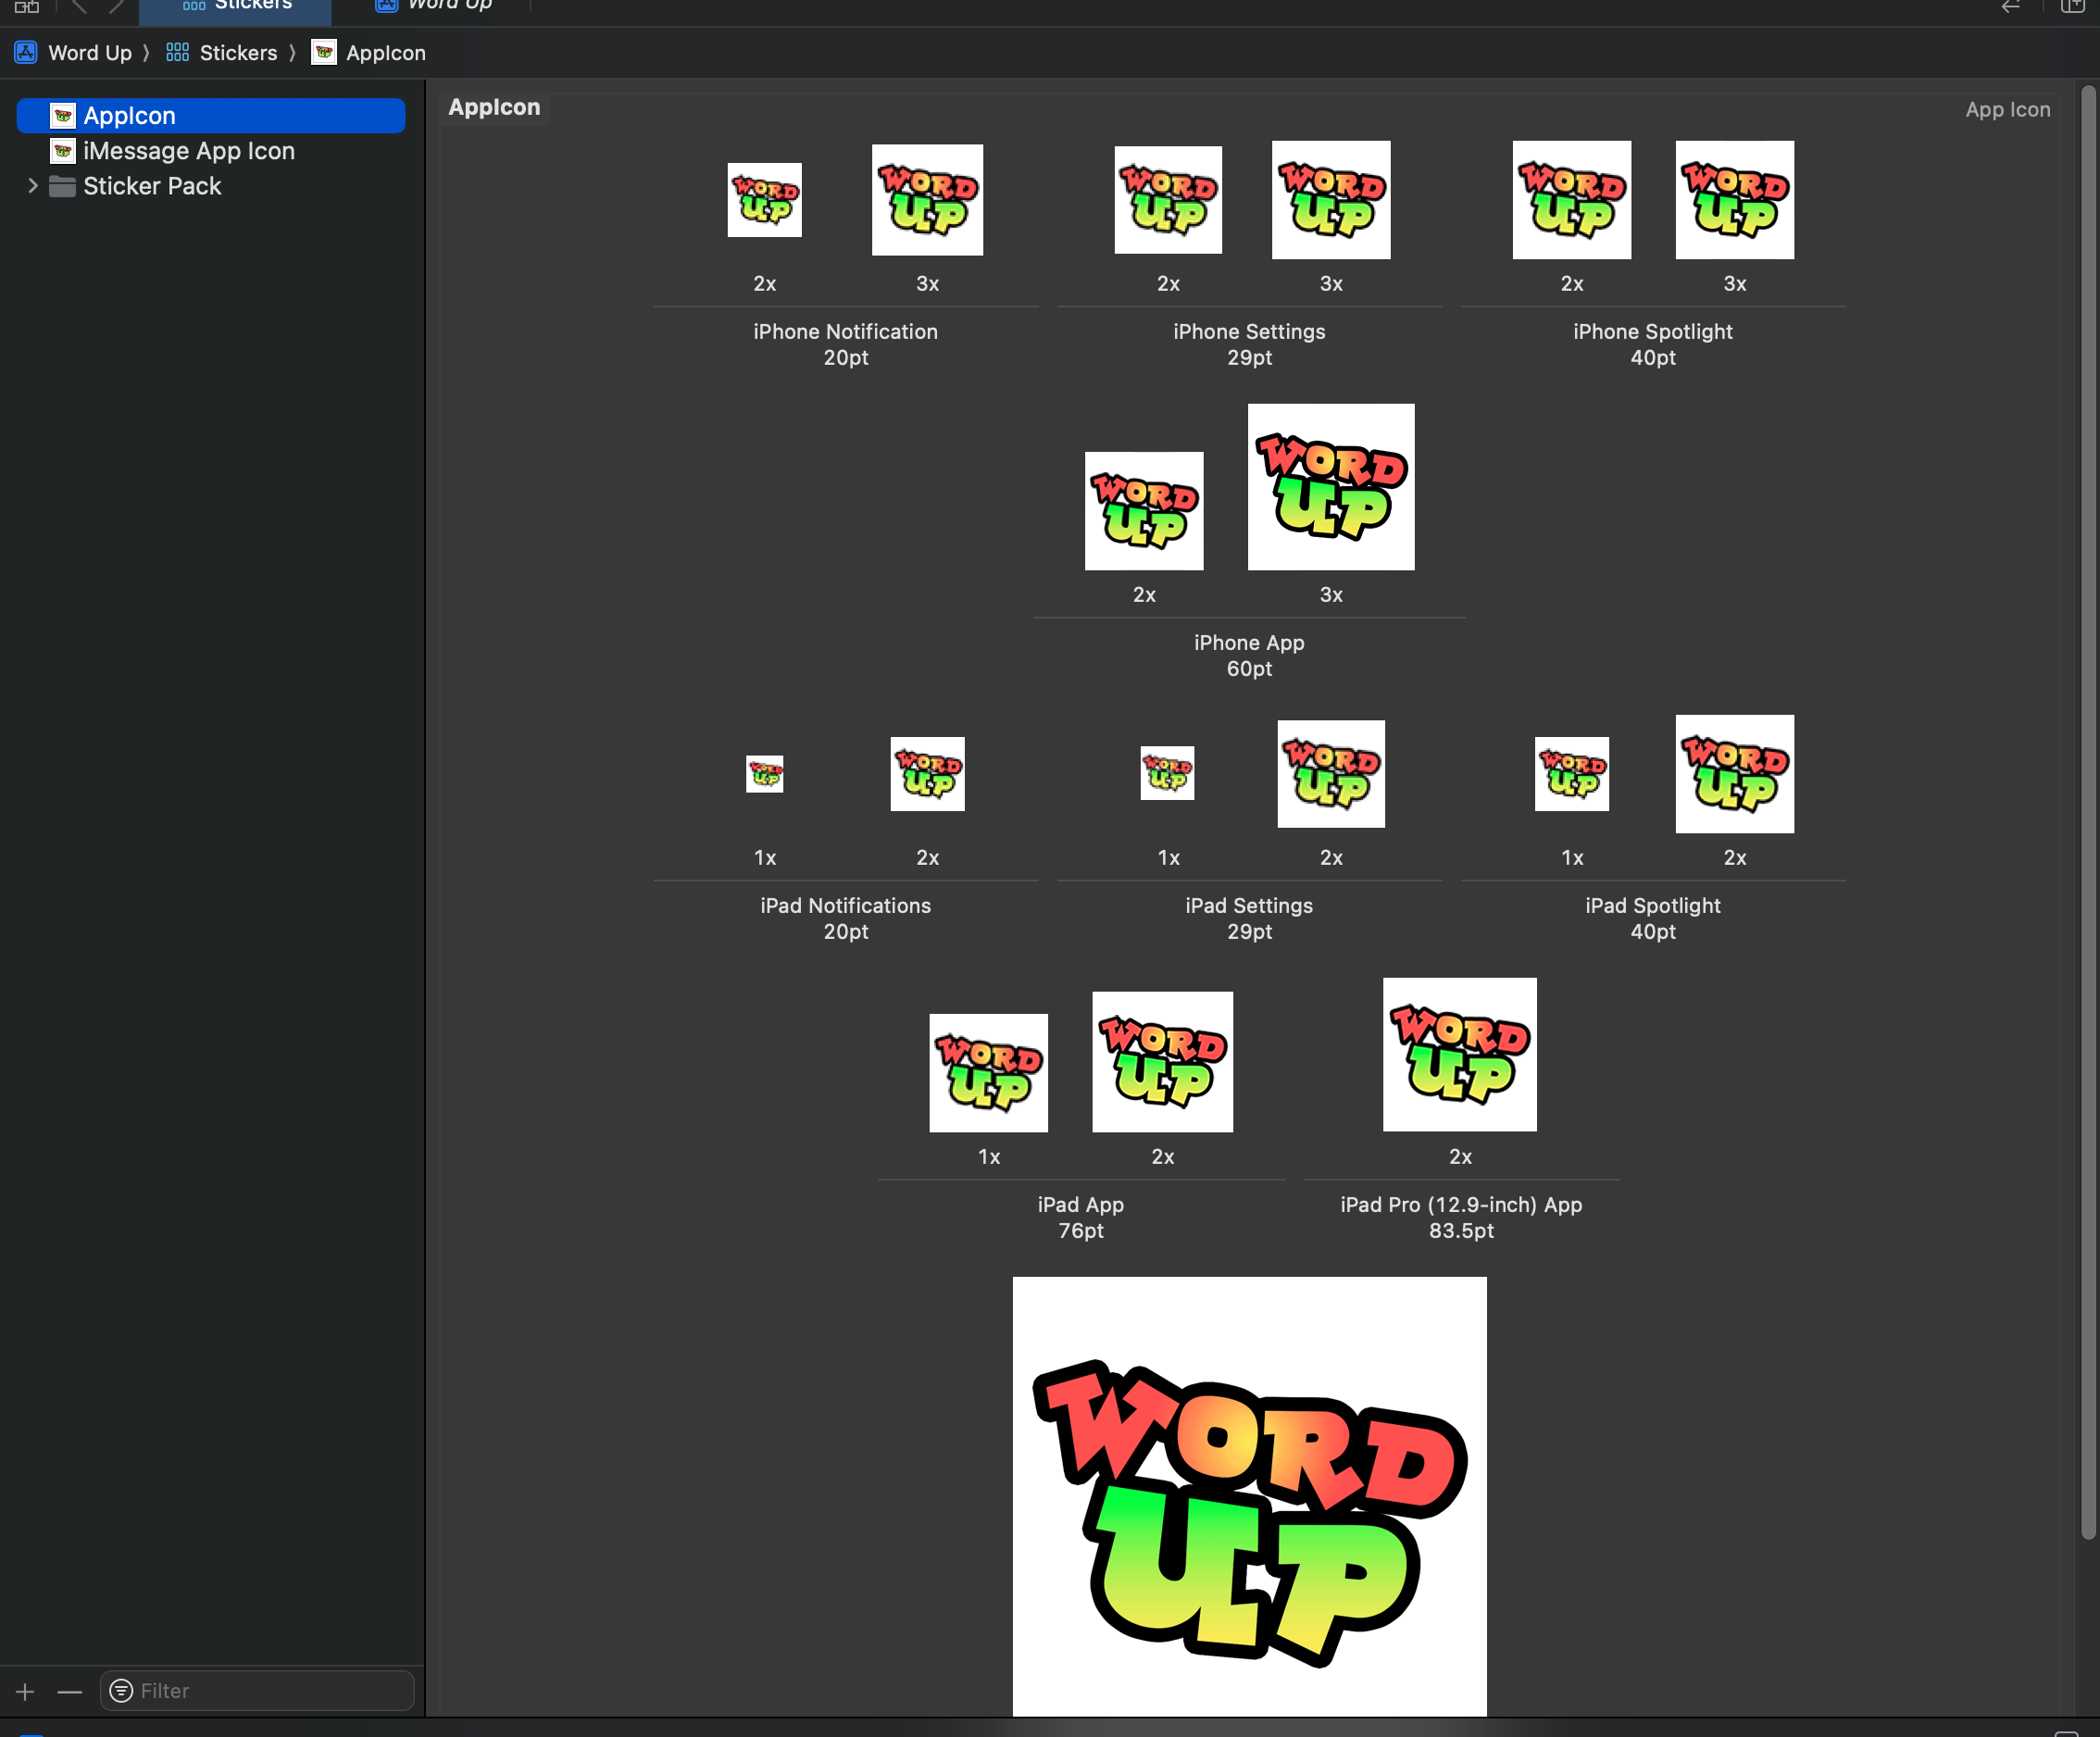Switch to the Stickers tab
2100x1737 pixels.
236,7
